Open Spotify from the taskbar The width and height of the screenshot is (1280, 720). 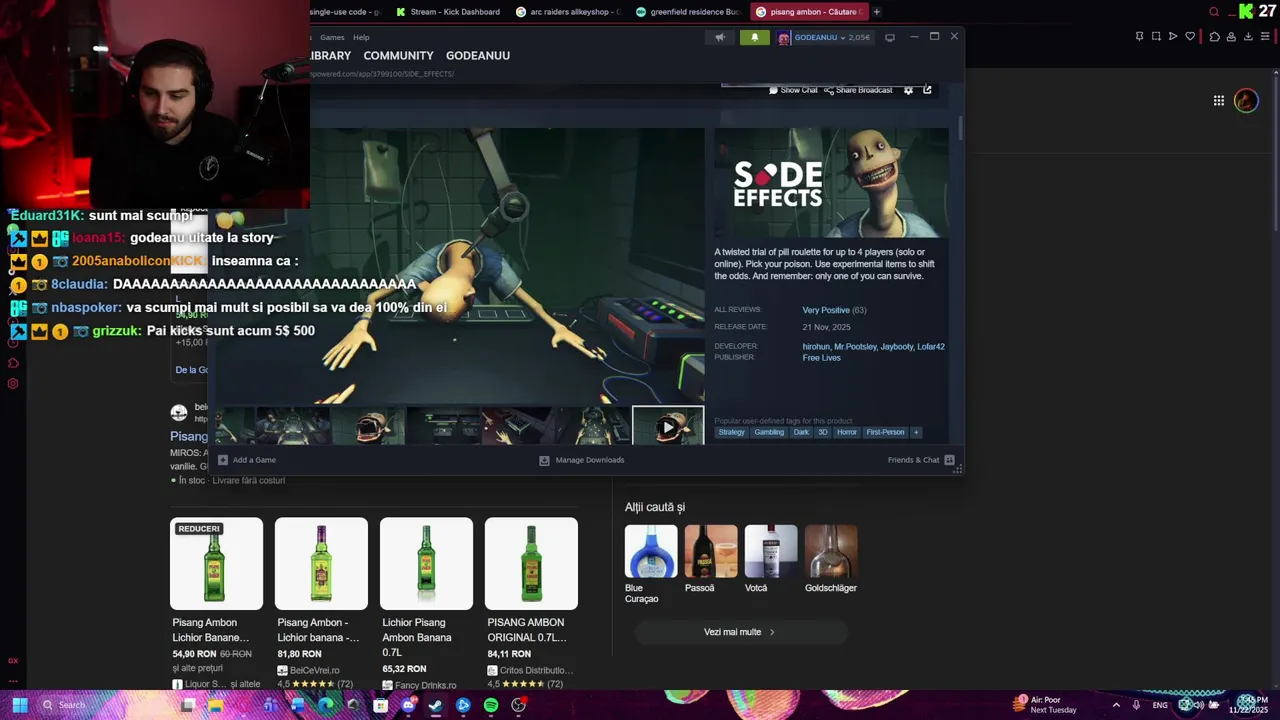tap(491, 705)
